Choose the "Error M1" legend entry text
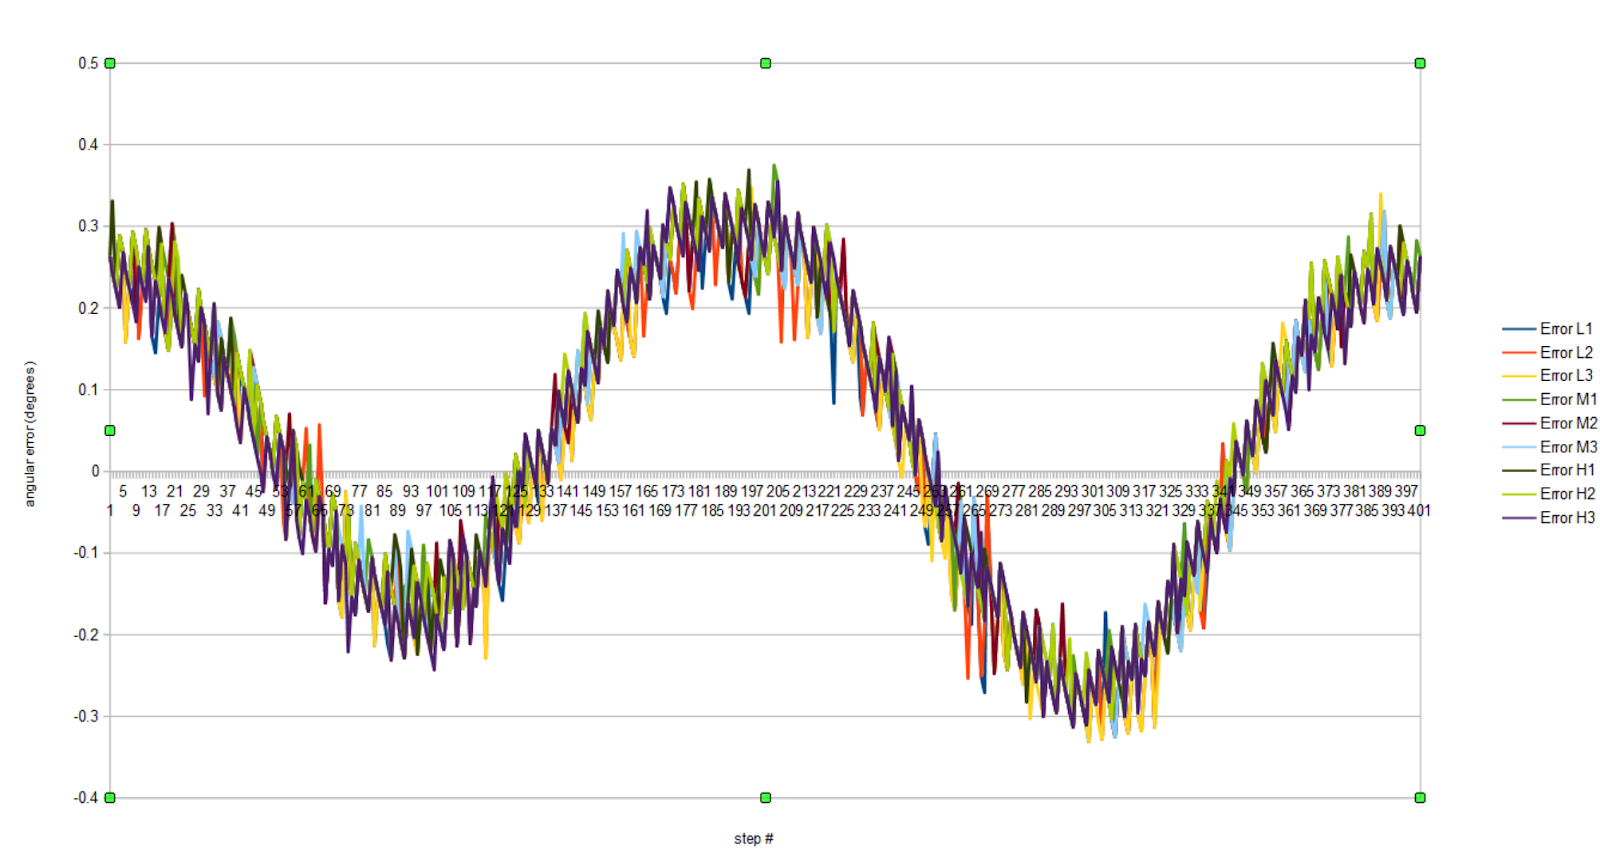Image resolution: width=1600 pixels, height=853 pixels. tap(1568, 399)
